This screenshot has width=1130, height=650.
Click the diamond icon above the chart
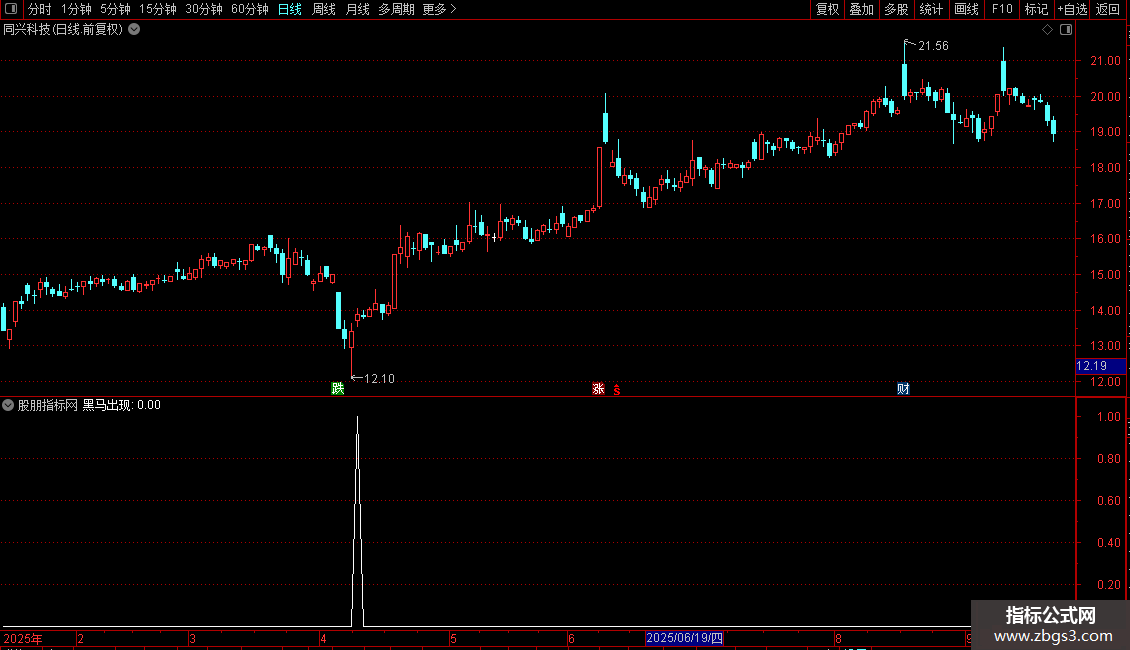(1048, 30)
